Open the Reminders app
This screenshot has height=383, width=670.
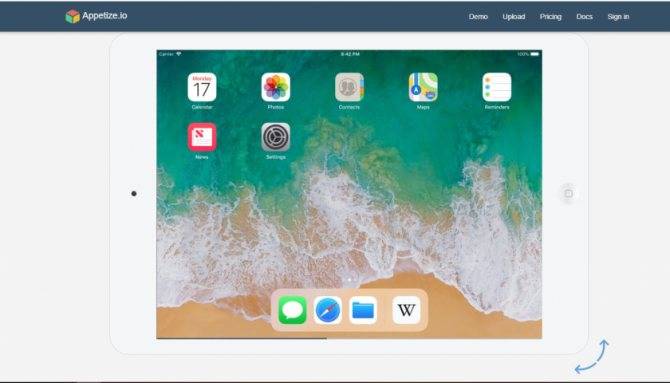click(497, 87)
